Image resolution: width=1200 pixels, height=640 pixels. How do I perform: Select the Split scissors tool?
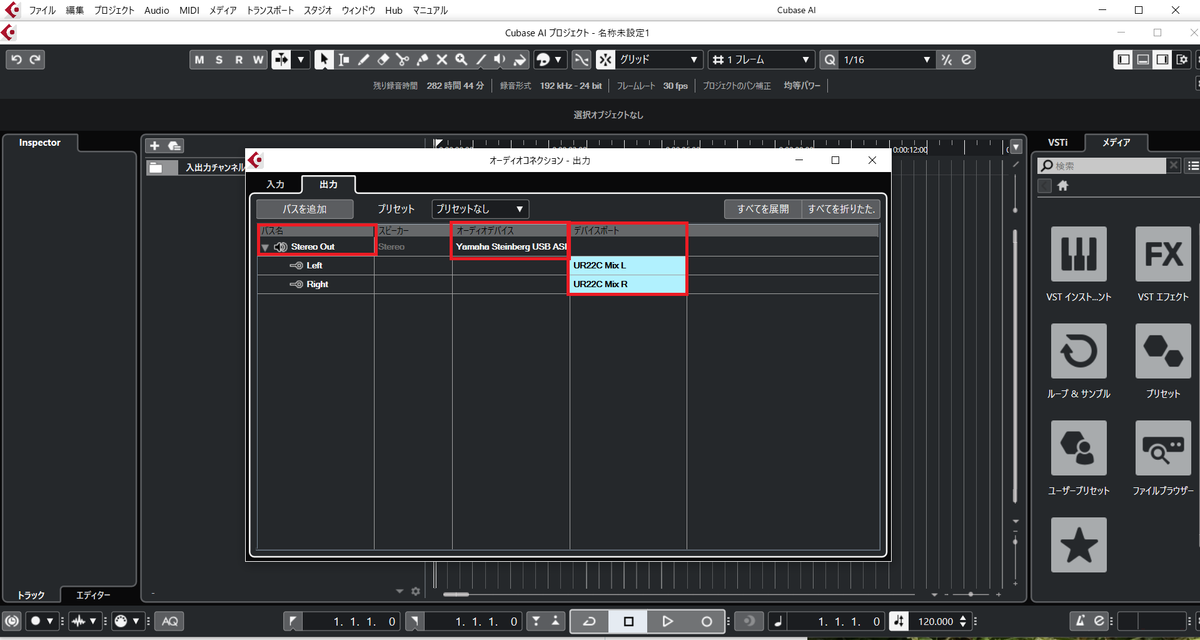click(403, 60)
